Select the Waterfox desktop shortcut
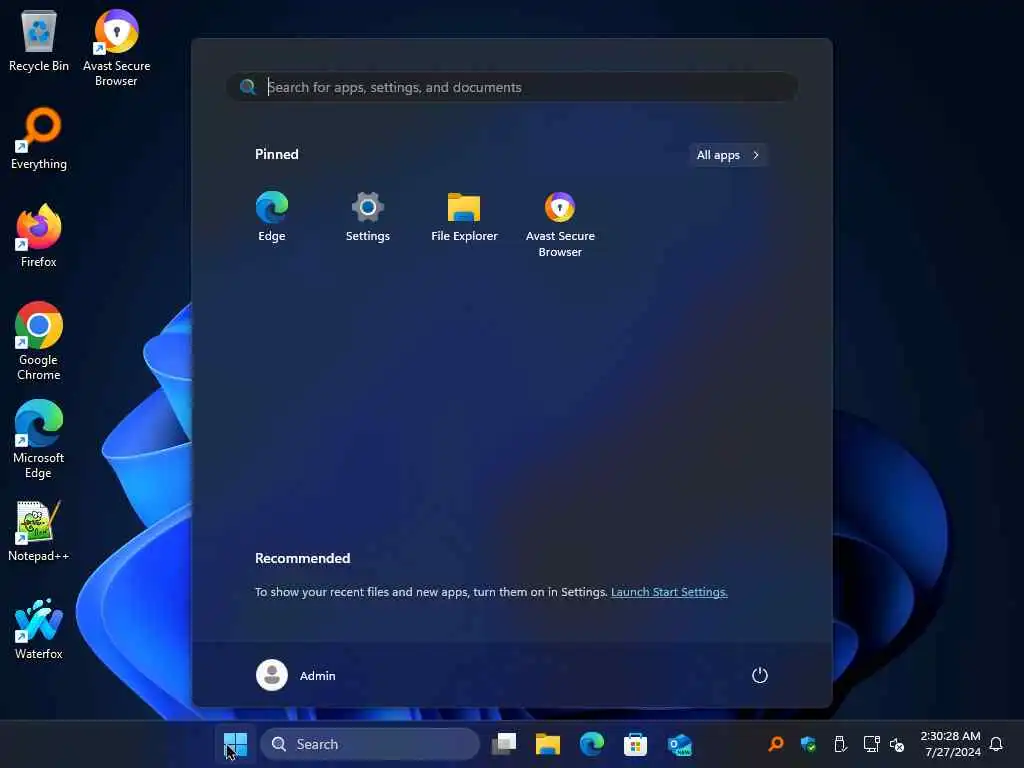1024x768 pixels. 39,629
